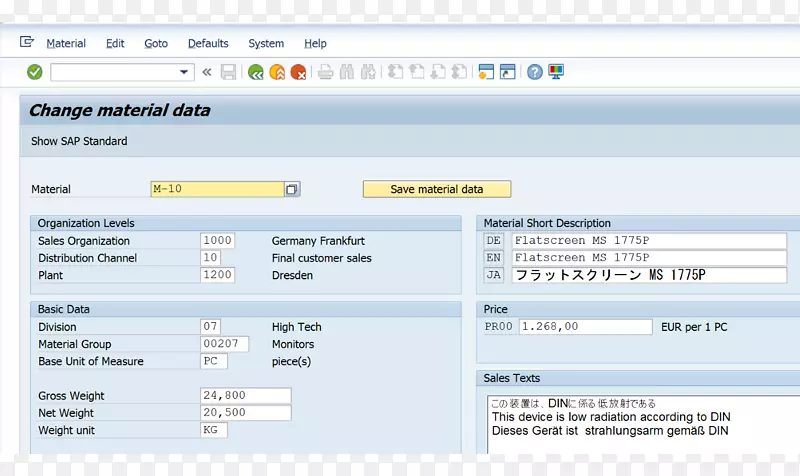Open the Help question mark icon
Screen dimensions: 800x476
(x=535, y=72)
